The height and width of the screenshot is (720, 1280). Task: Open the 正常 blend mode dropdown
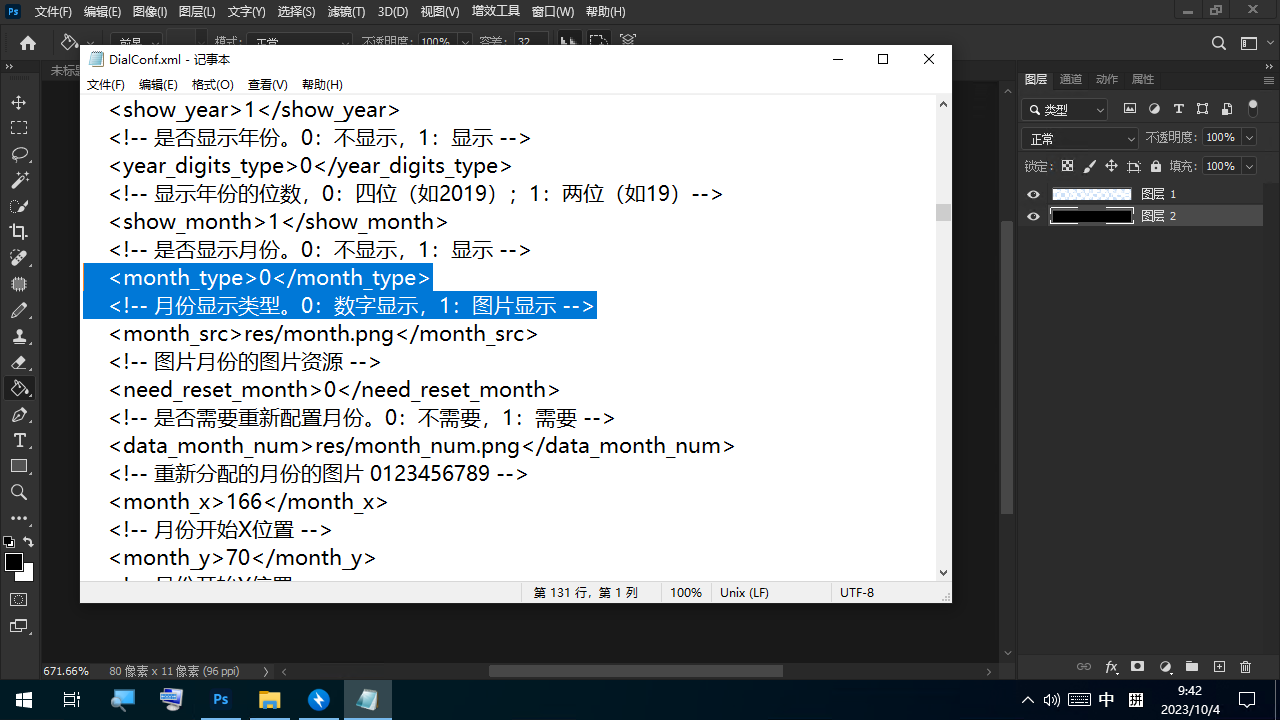[x=1080, y=139]
